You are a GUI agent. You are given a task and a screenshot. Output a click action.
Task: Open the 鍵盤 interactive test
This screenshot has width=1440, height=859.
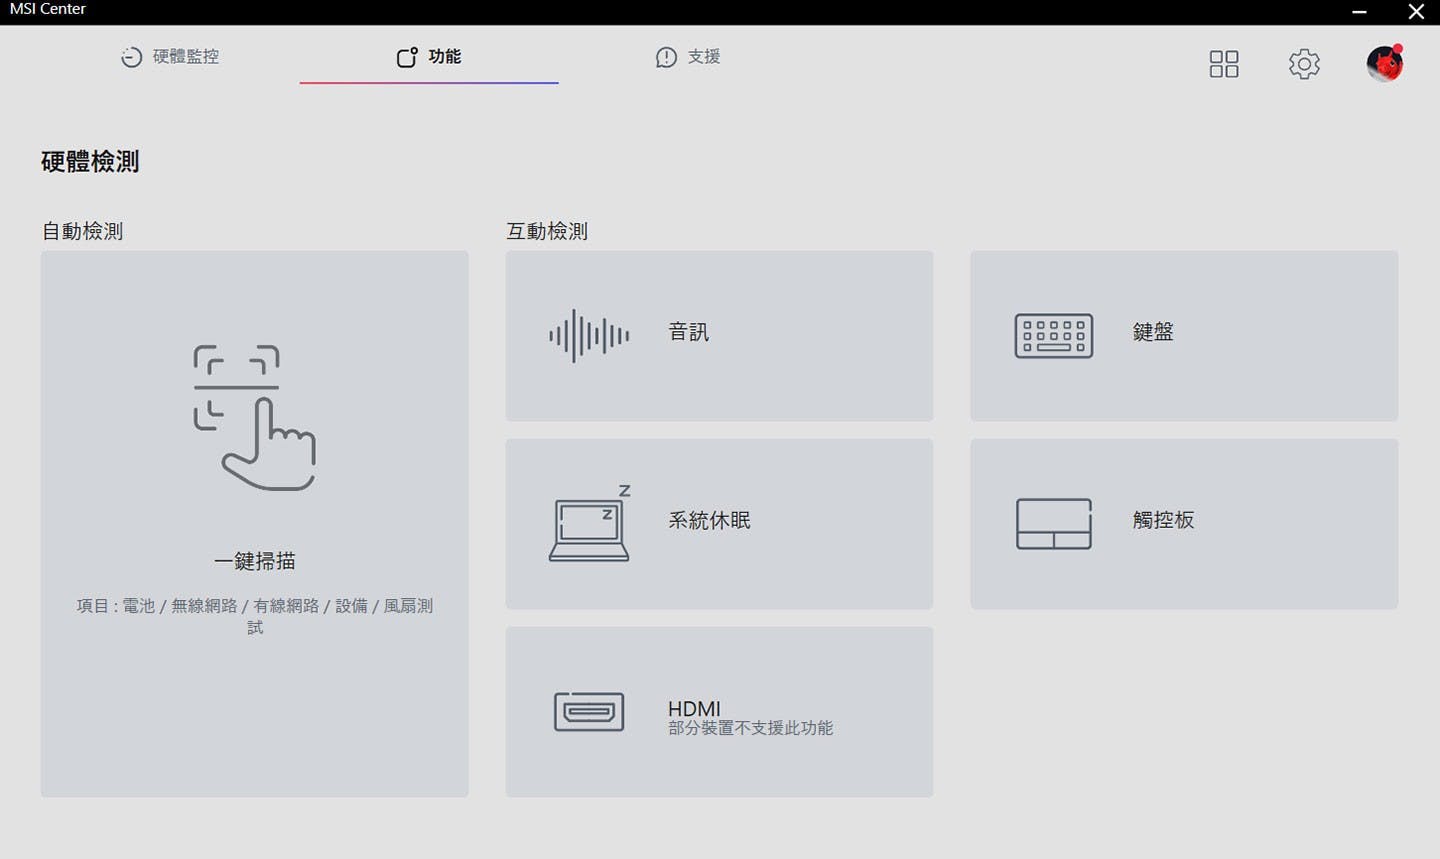tap(1184, 336)
